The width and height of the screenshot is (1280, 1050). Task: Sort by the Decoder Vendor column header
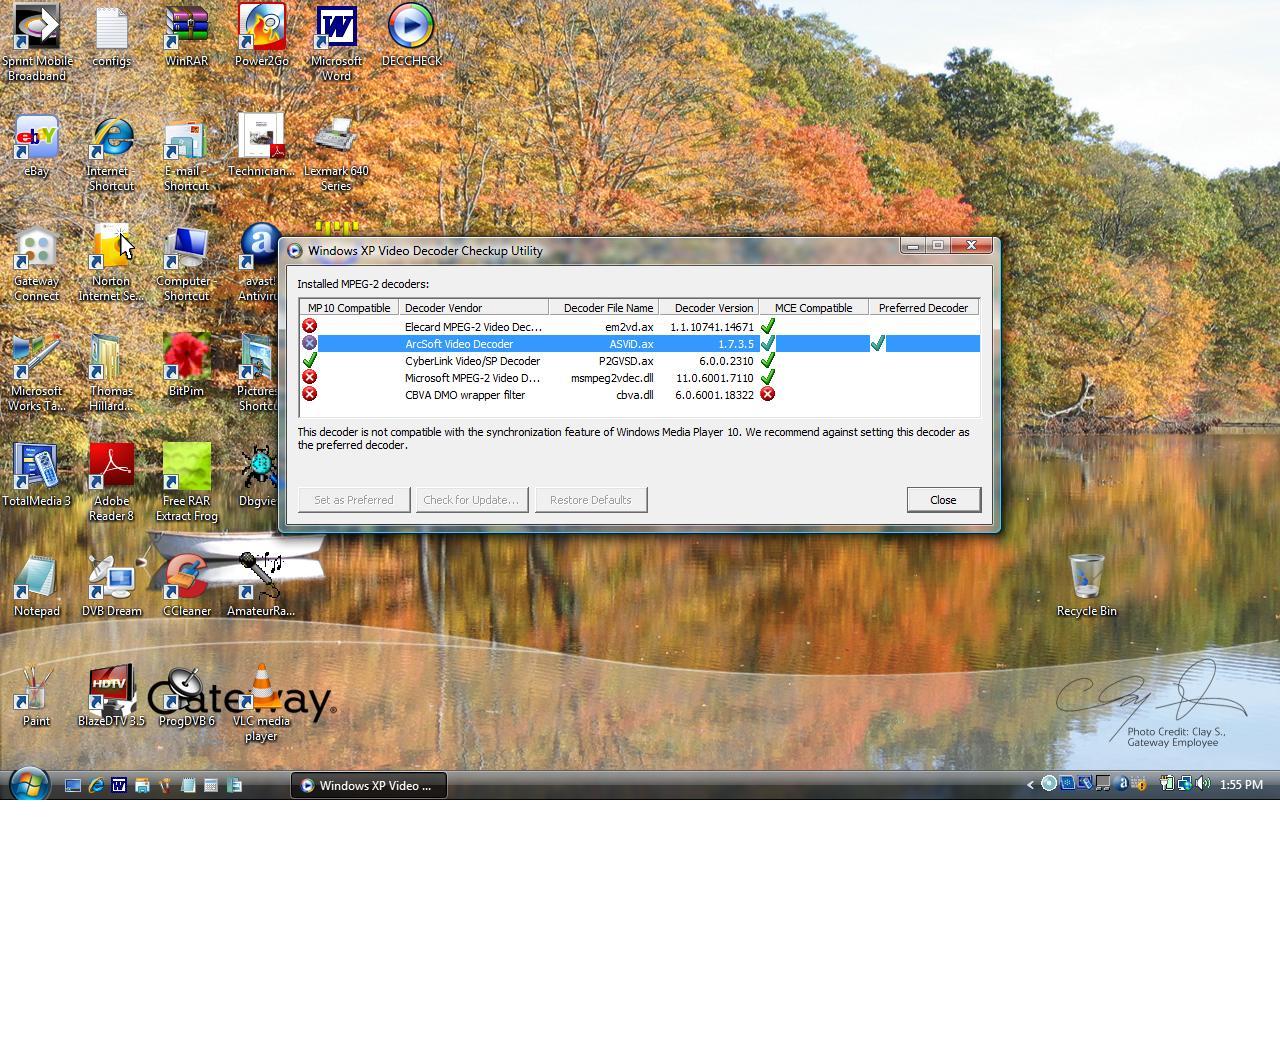point(473,308)
